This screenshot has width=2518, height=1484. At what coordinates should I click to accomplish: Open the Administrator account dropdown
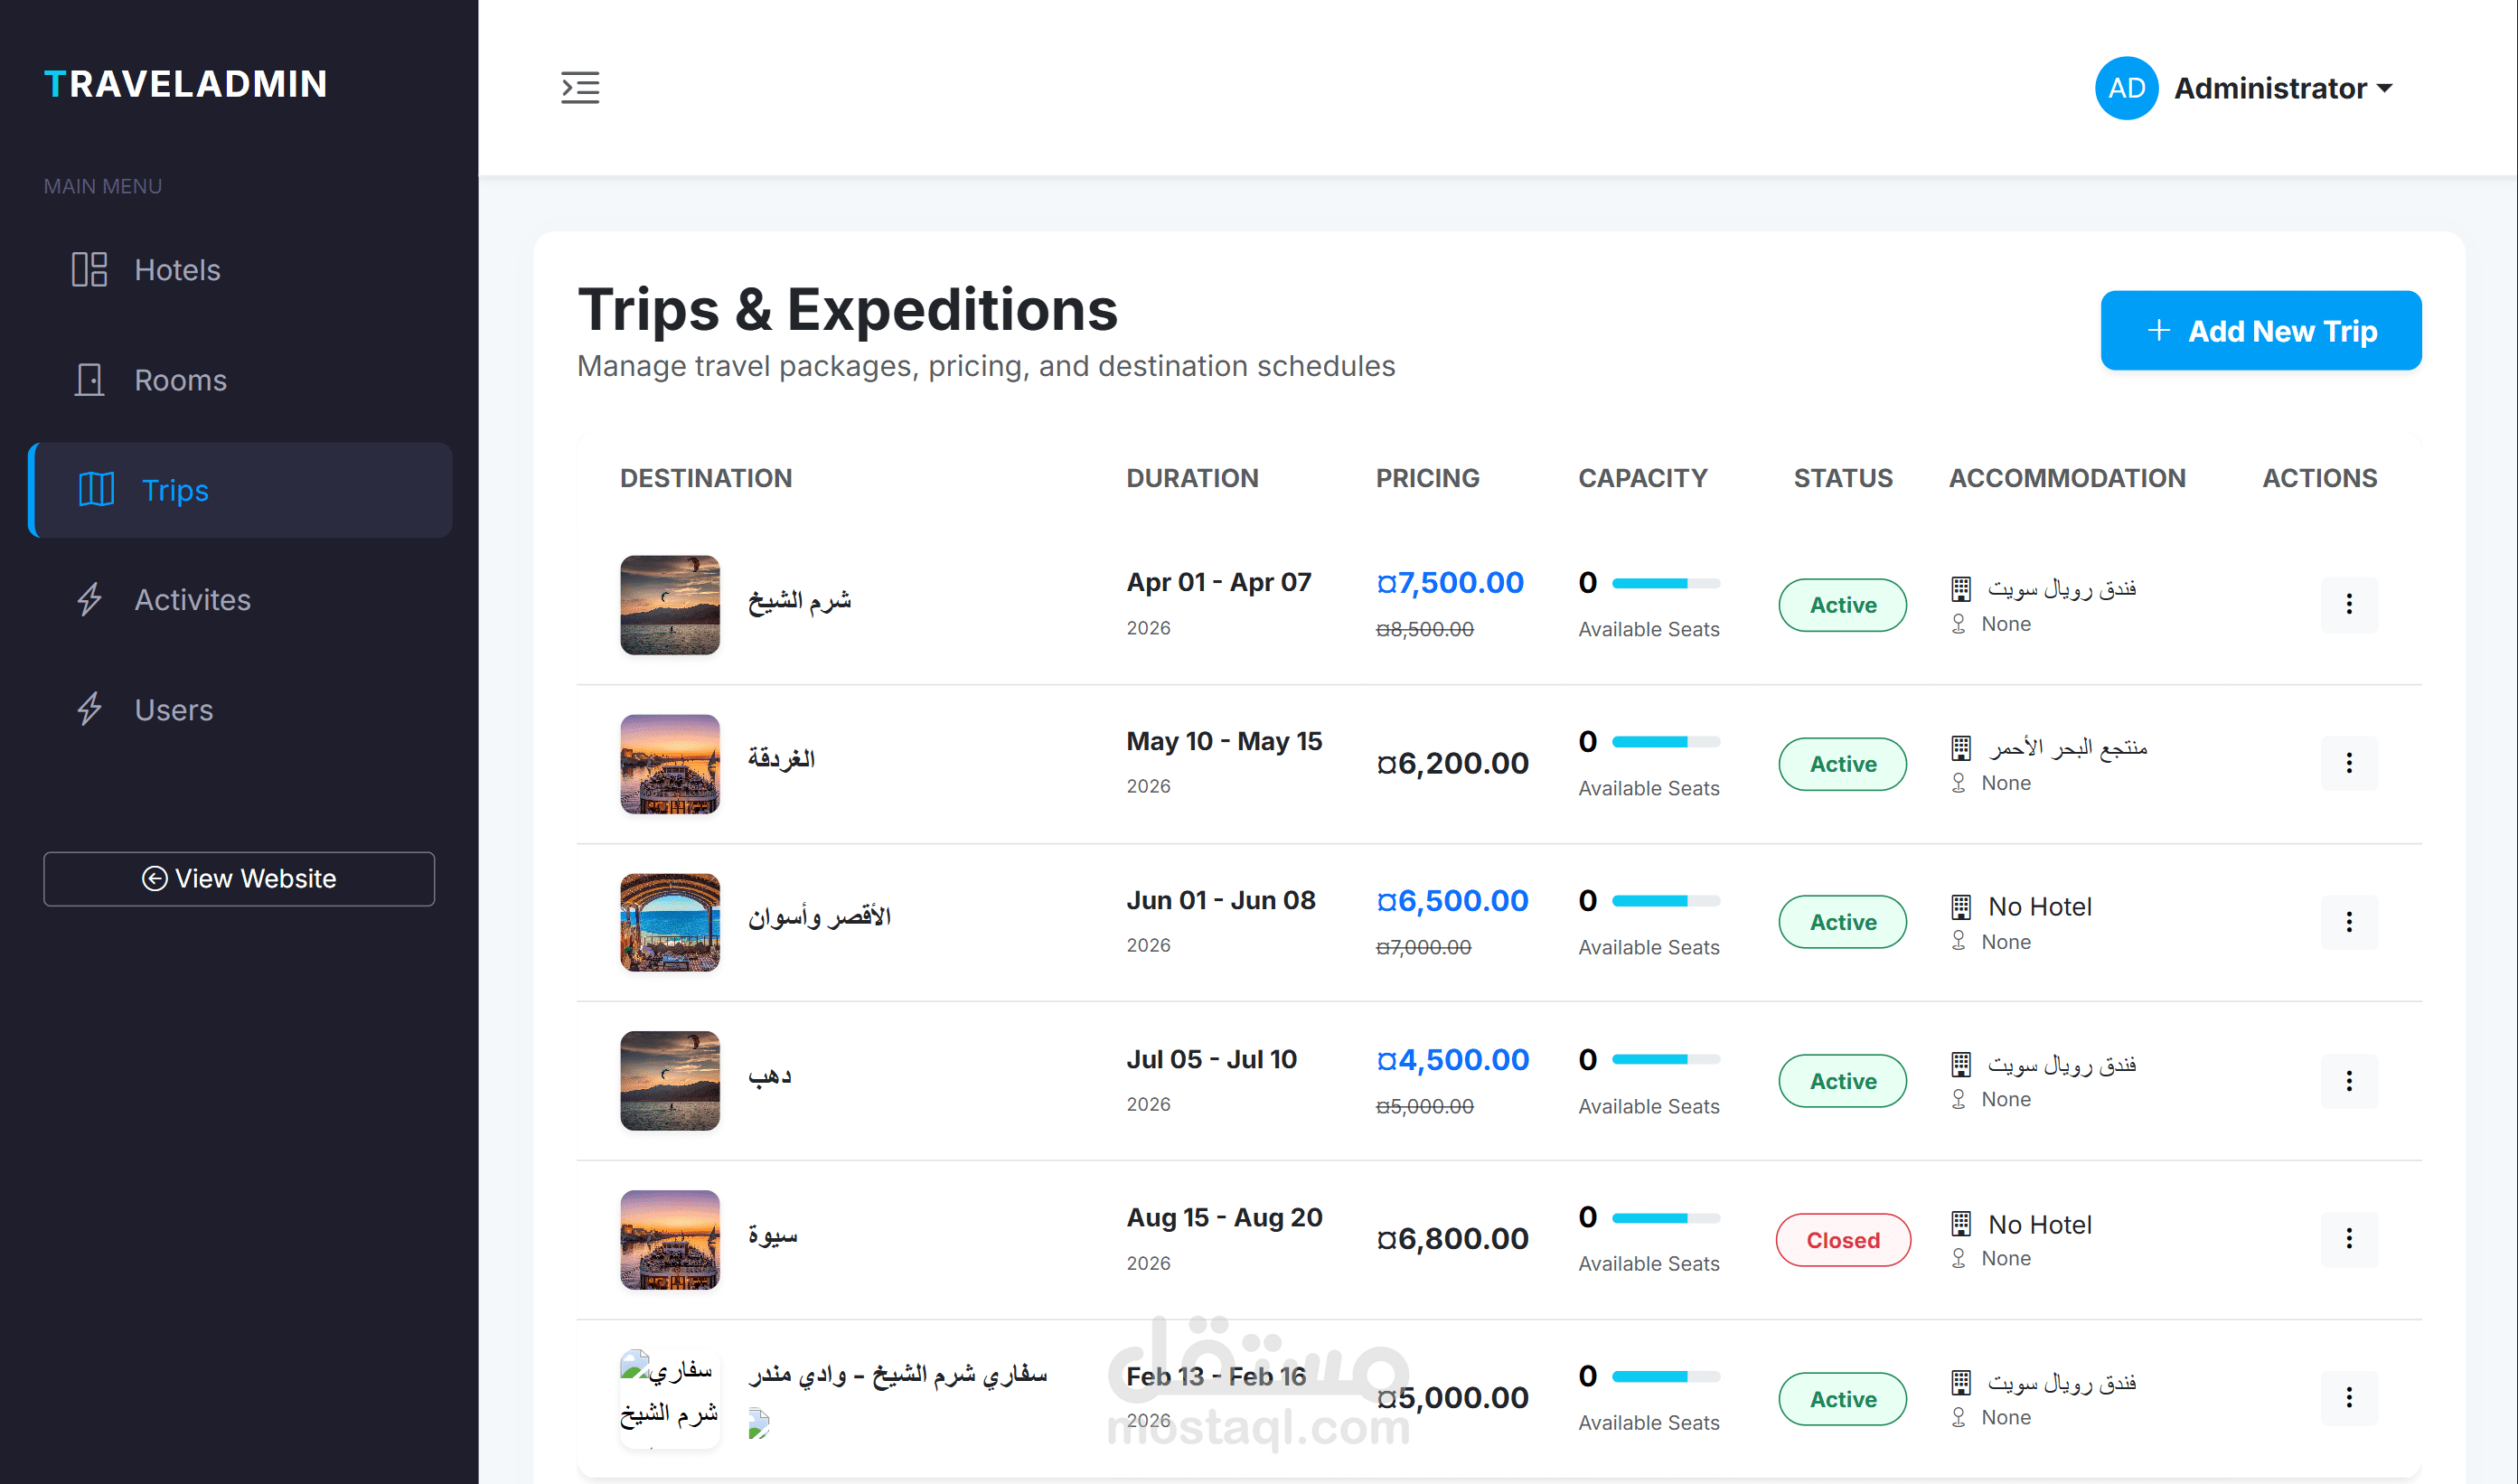tap(2283, 88)
